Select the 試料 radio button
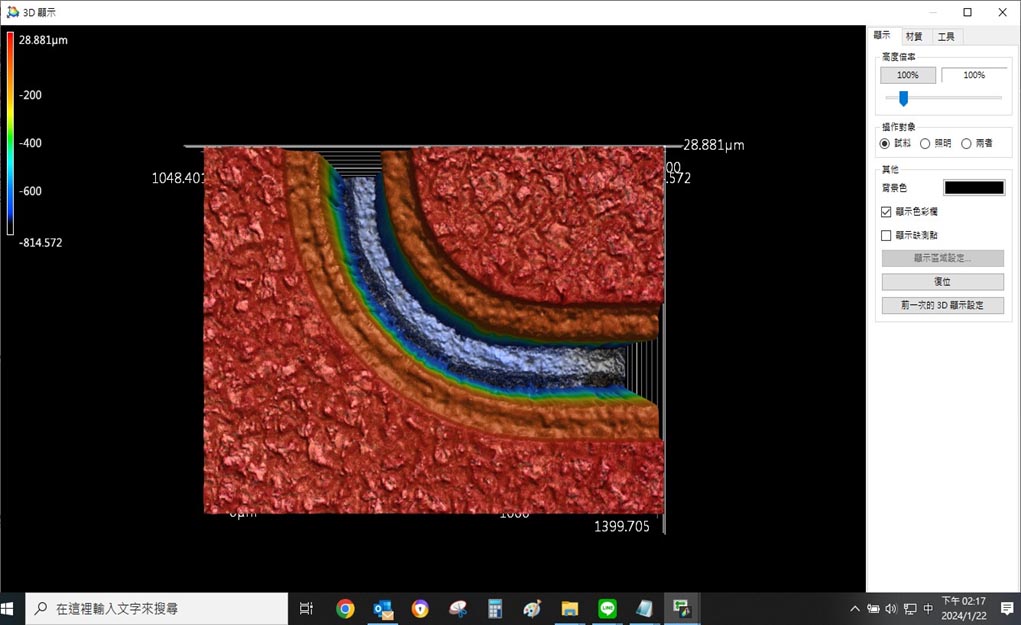1021x625 pixels. pyautogui.click(x=885, y=143)
